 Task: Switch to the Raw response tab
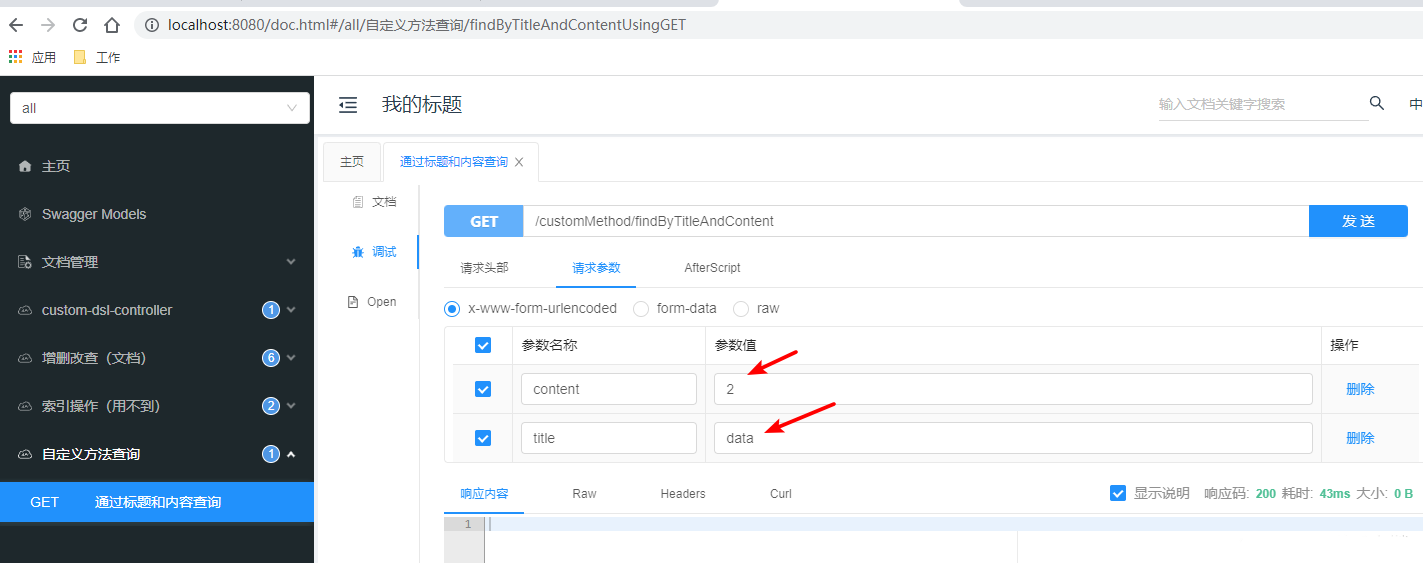[584, 494]
